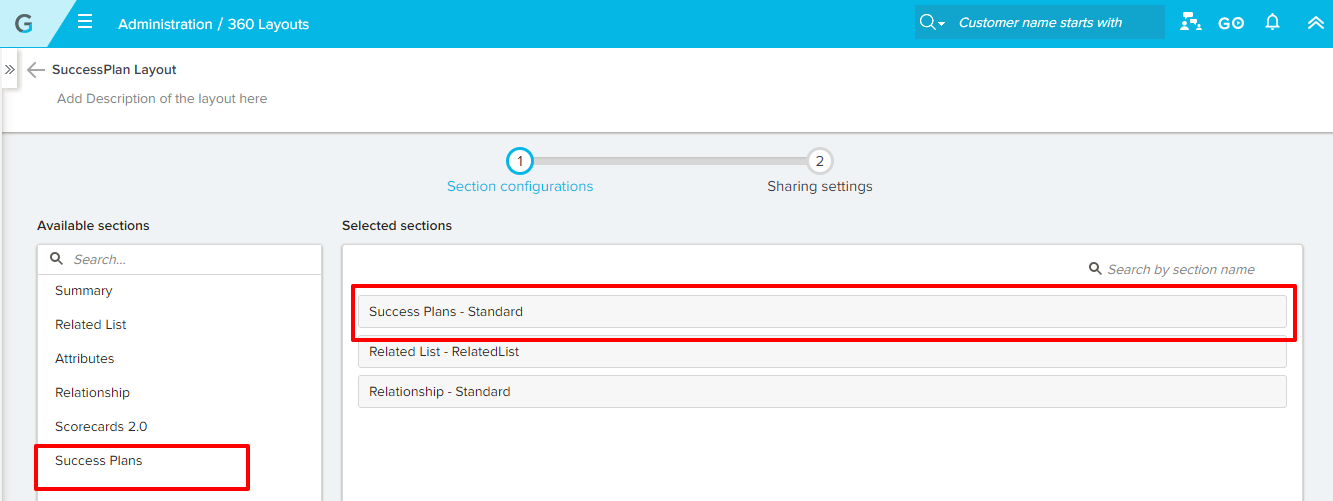The height and width of the screenshot is (501, 1333).
Task: Expand the collapsed left side panel
Action: [x=9, y=70]
